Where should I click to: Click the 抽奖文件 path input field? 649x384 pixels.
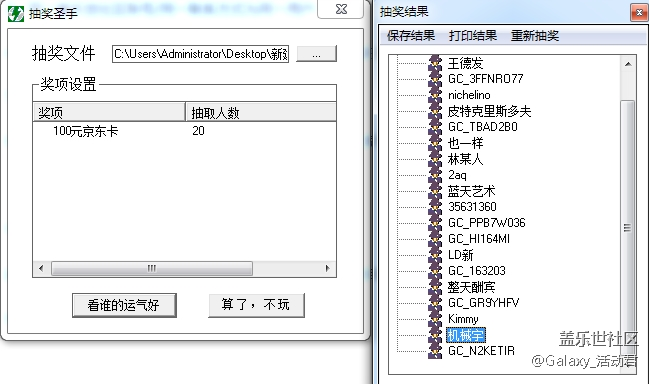tap(200, 54)
